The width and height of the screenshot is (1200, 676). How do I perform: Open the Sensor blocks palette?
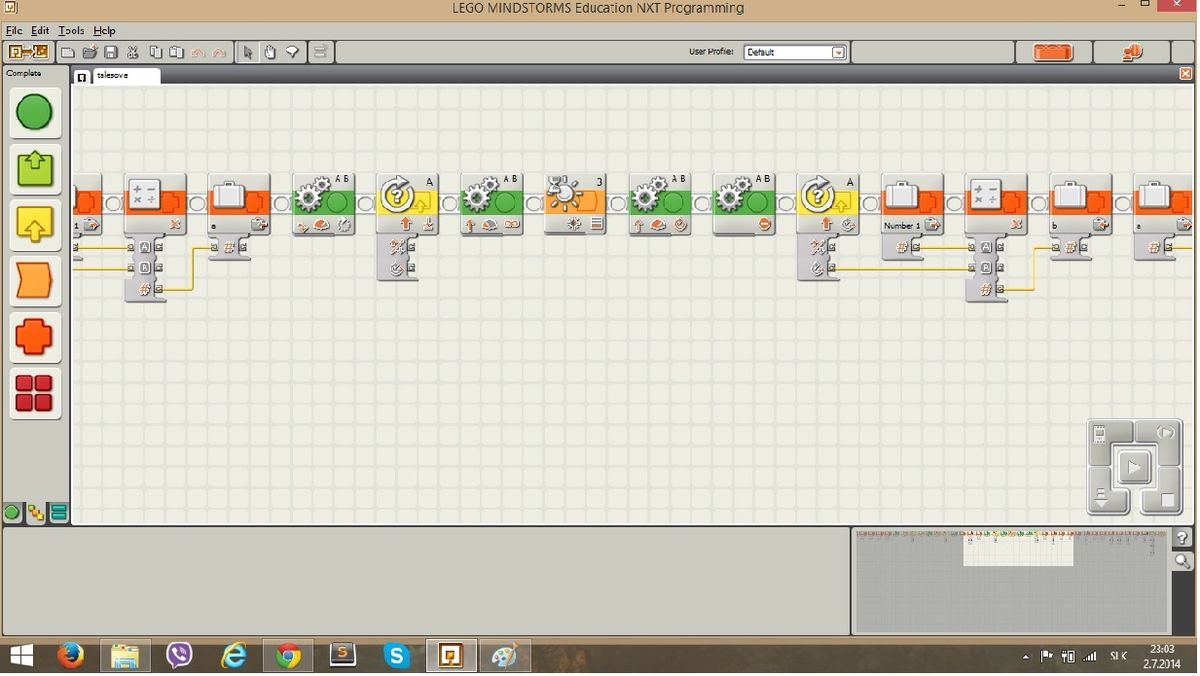pyautogui.click(x=35, y=225)
